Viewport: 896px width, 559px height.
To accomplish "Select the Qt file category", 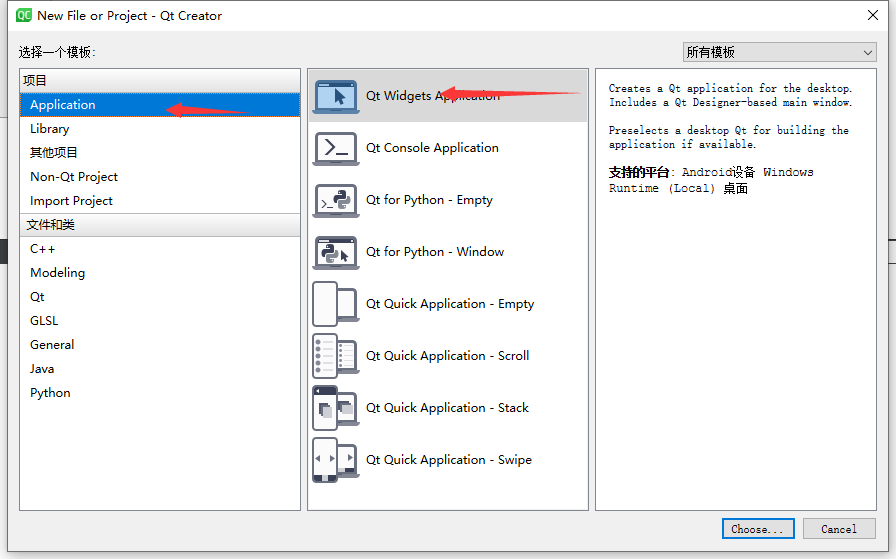I will (160, 297).
